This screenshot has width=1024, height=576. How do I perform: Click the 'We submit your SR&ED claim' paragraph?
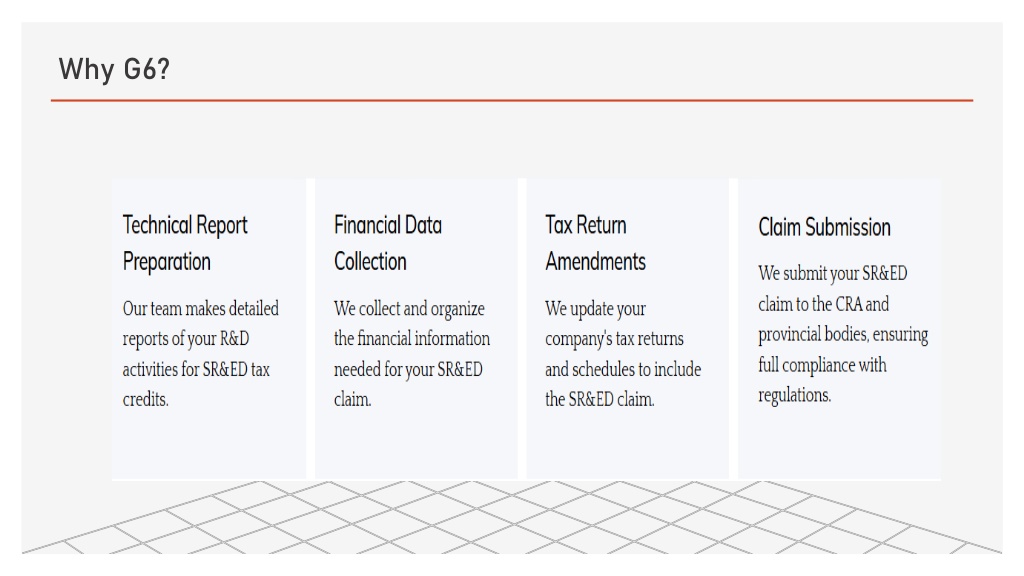pyautogui.click(x=843, y=334)
